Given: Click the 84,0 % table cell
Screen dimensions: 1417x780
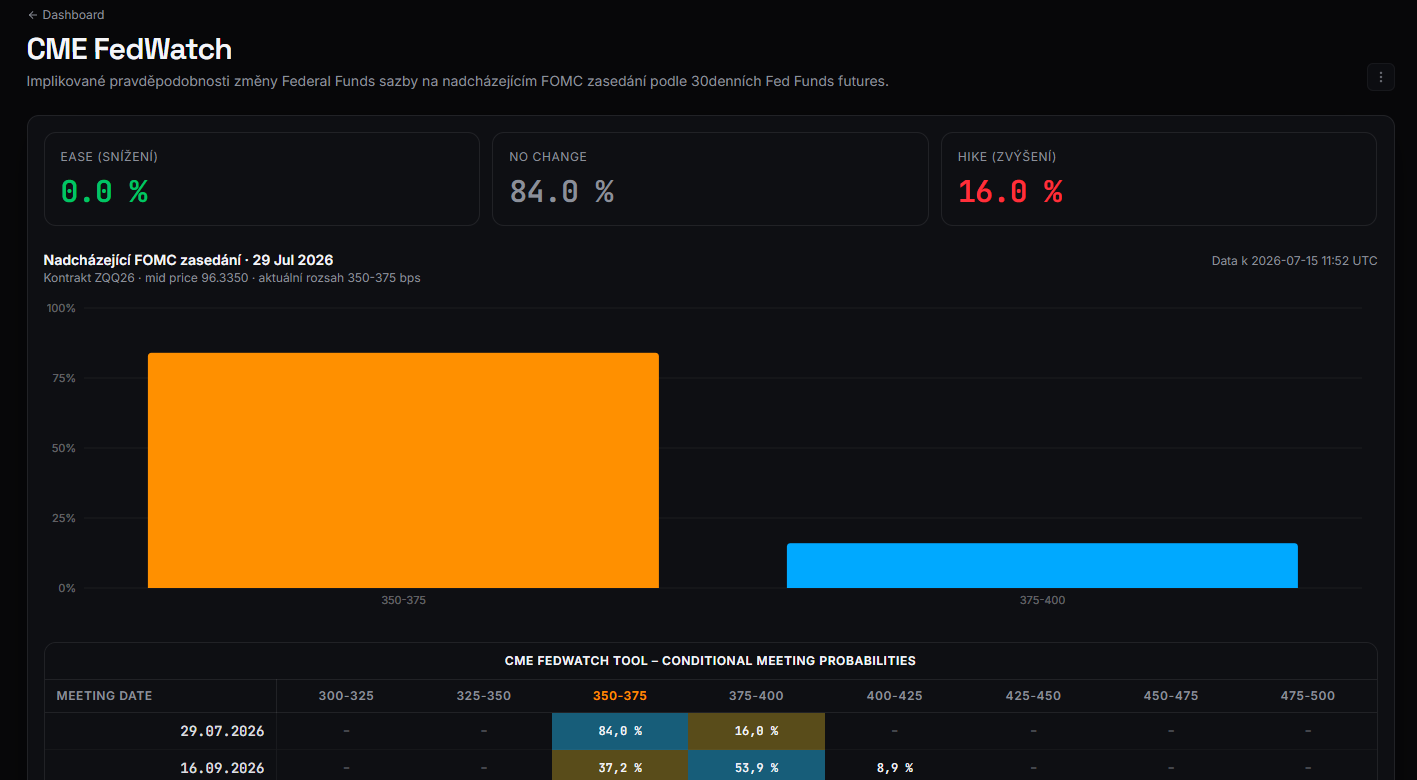Looking at the screenshot, I should click(x=620, y=731).
